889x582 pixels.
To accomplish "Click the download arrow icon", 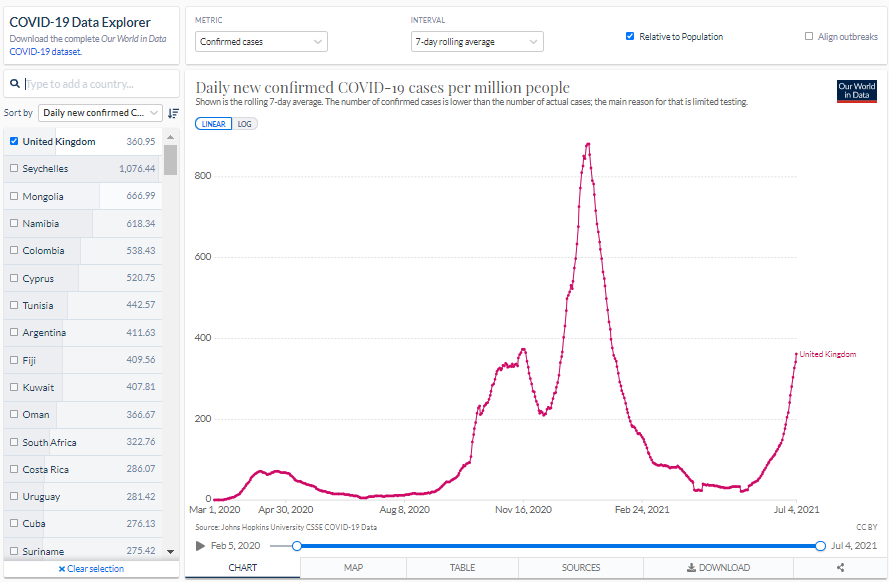I will click(691, 567).
